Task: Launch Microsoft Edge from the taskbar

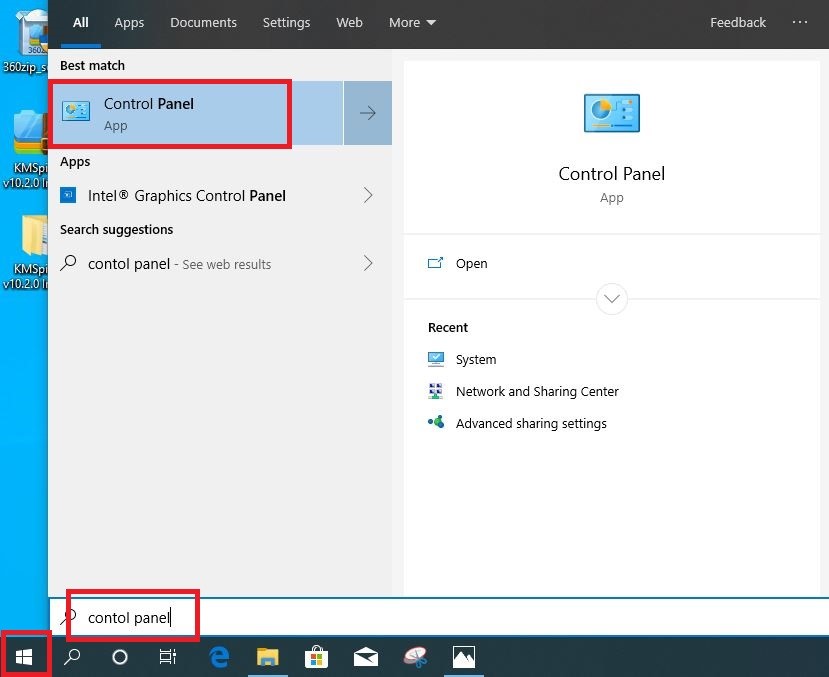Action: pyautogui.click(x=219, y=657)
